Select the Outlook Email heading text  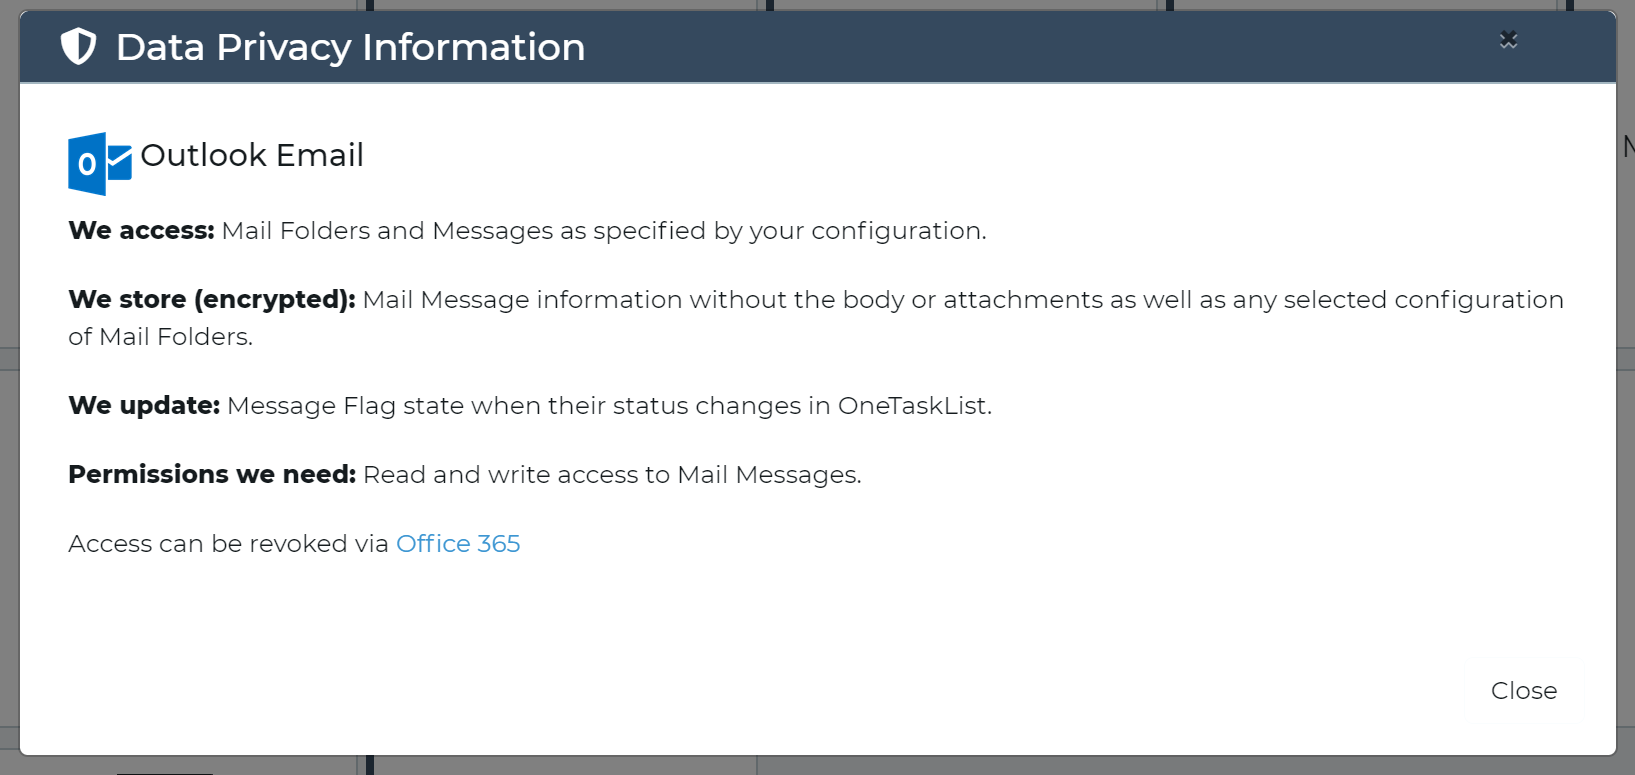252,155
